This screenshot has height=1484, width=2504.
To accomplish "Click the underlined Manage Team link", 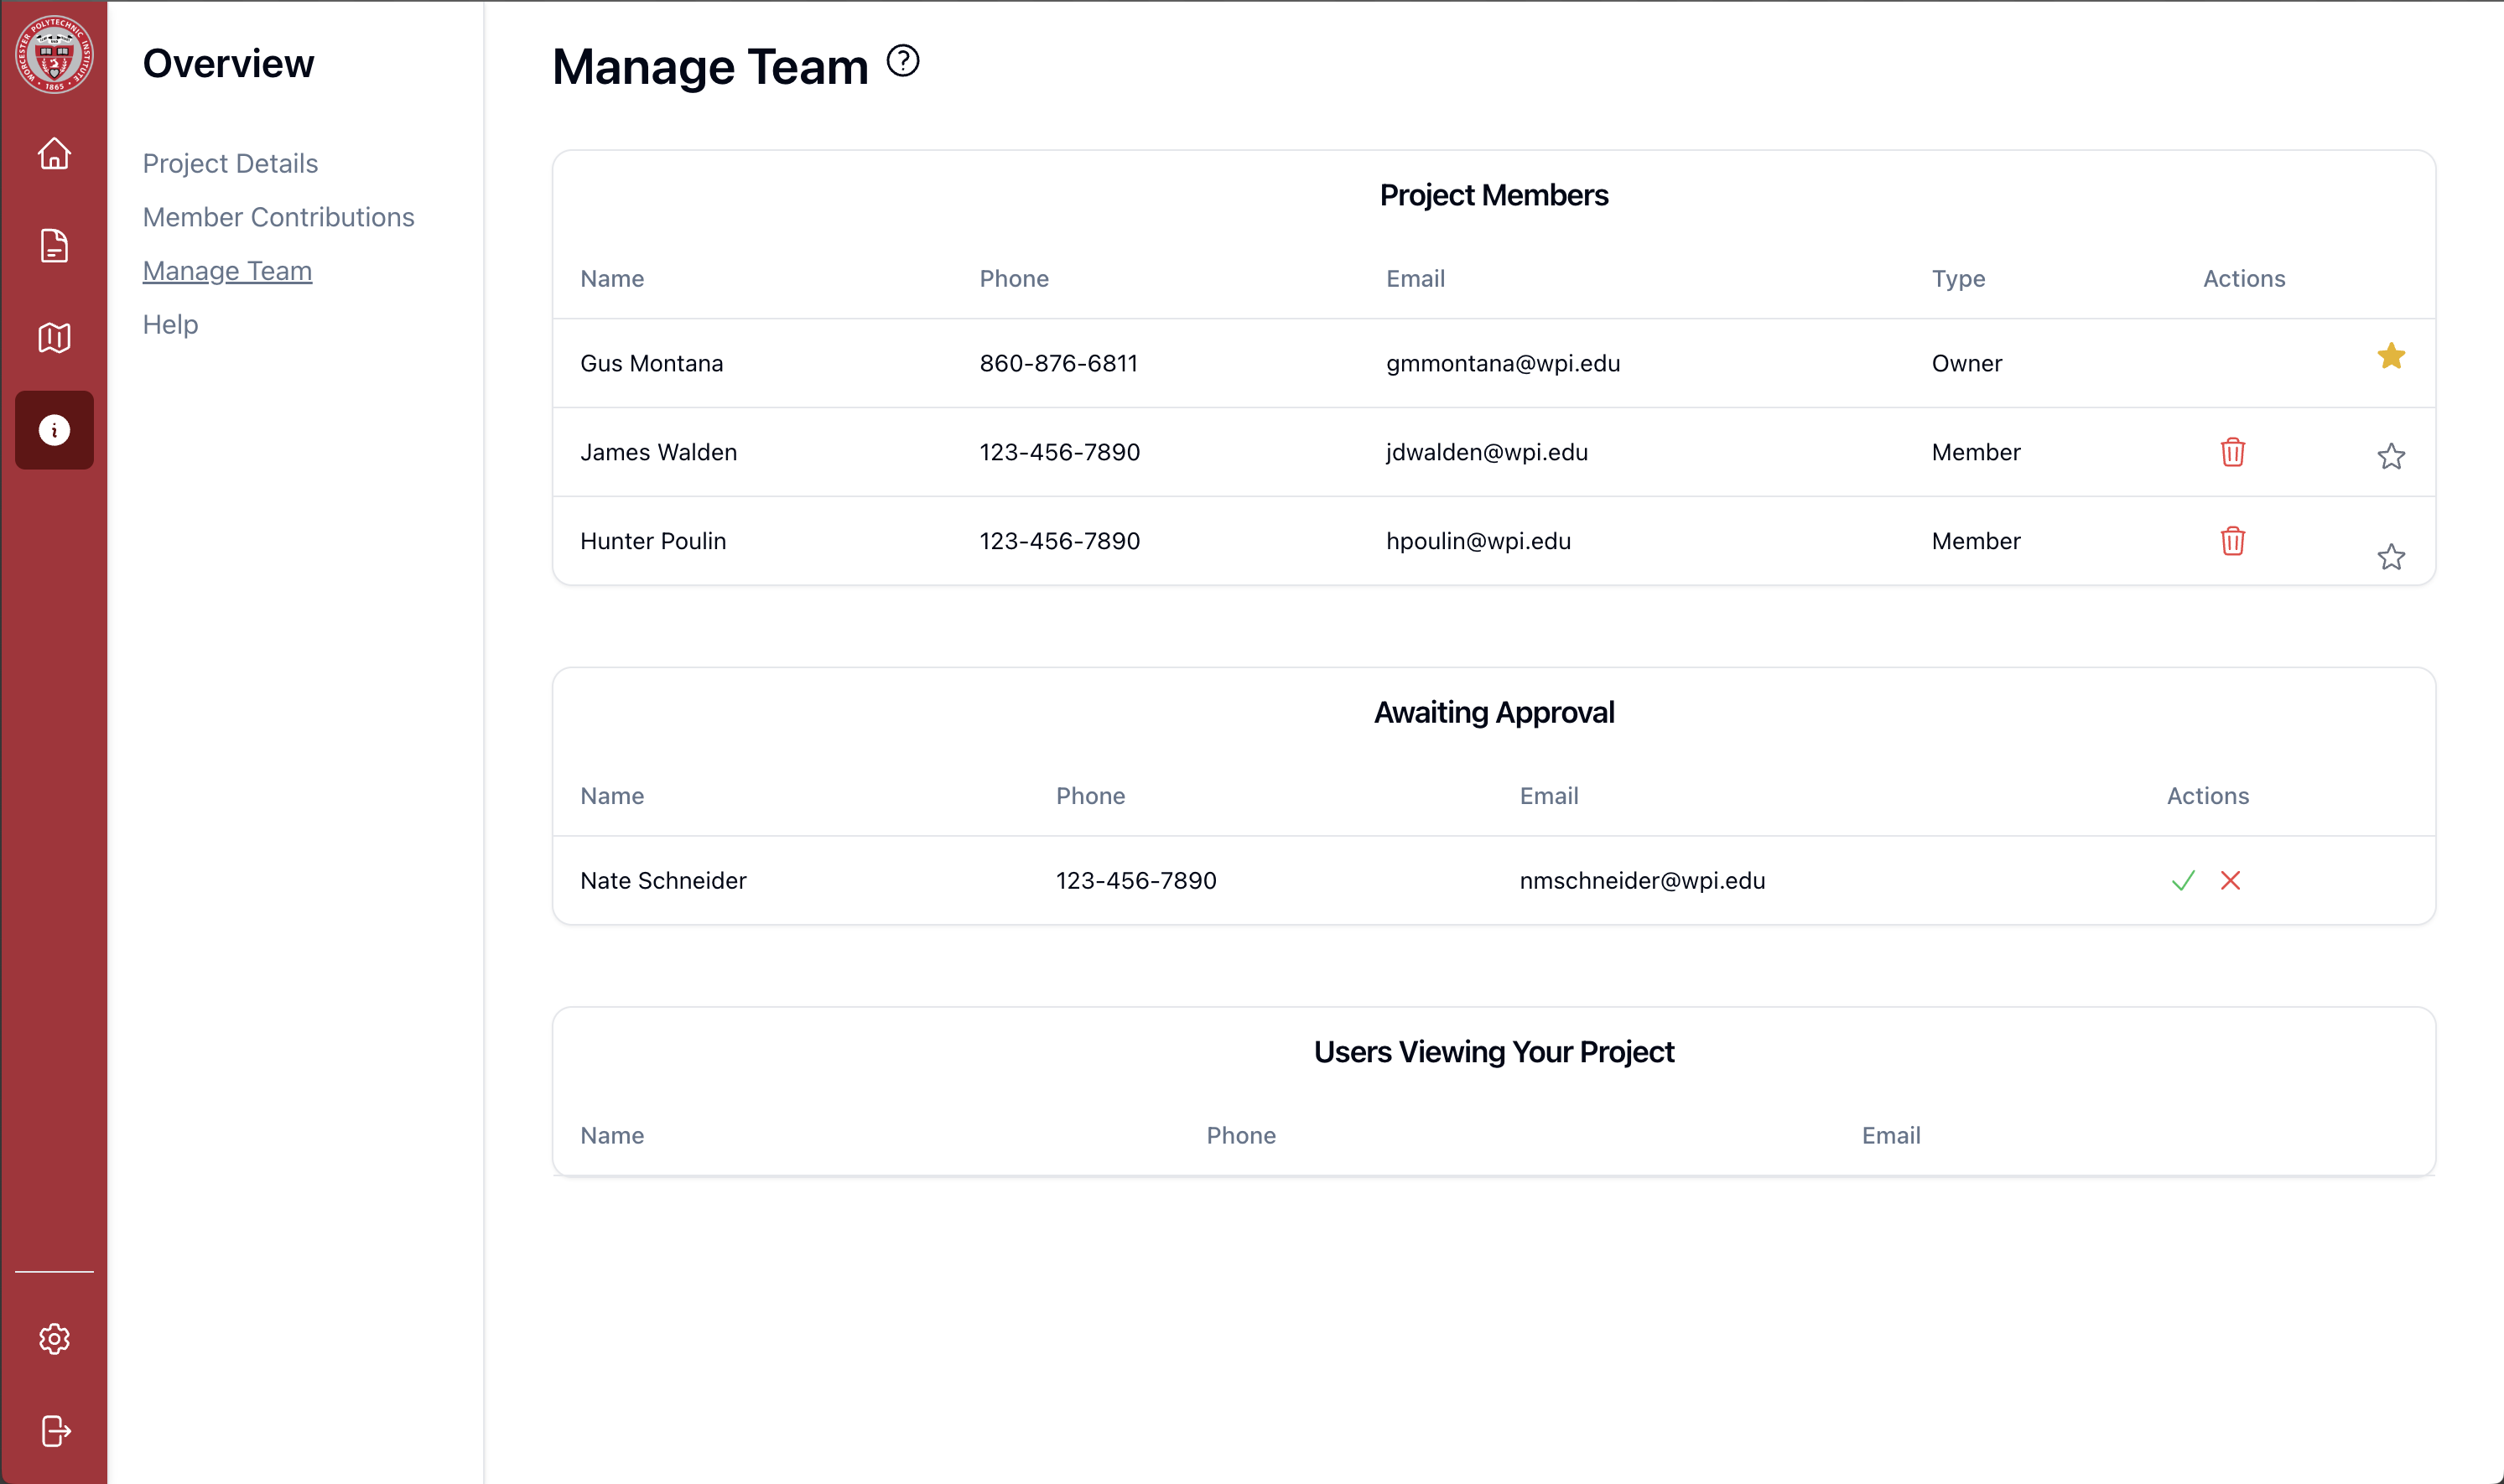I will click(x=227, y=270).
